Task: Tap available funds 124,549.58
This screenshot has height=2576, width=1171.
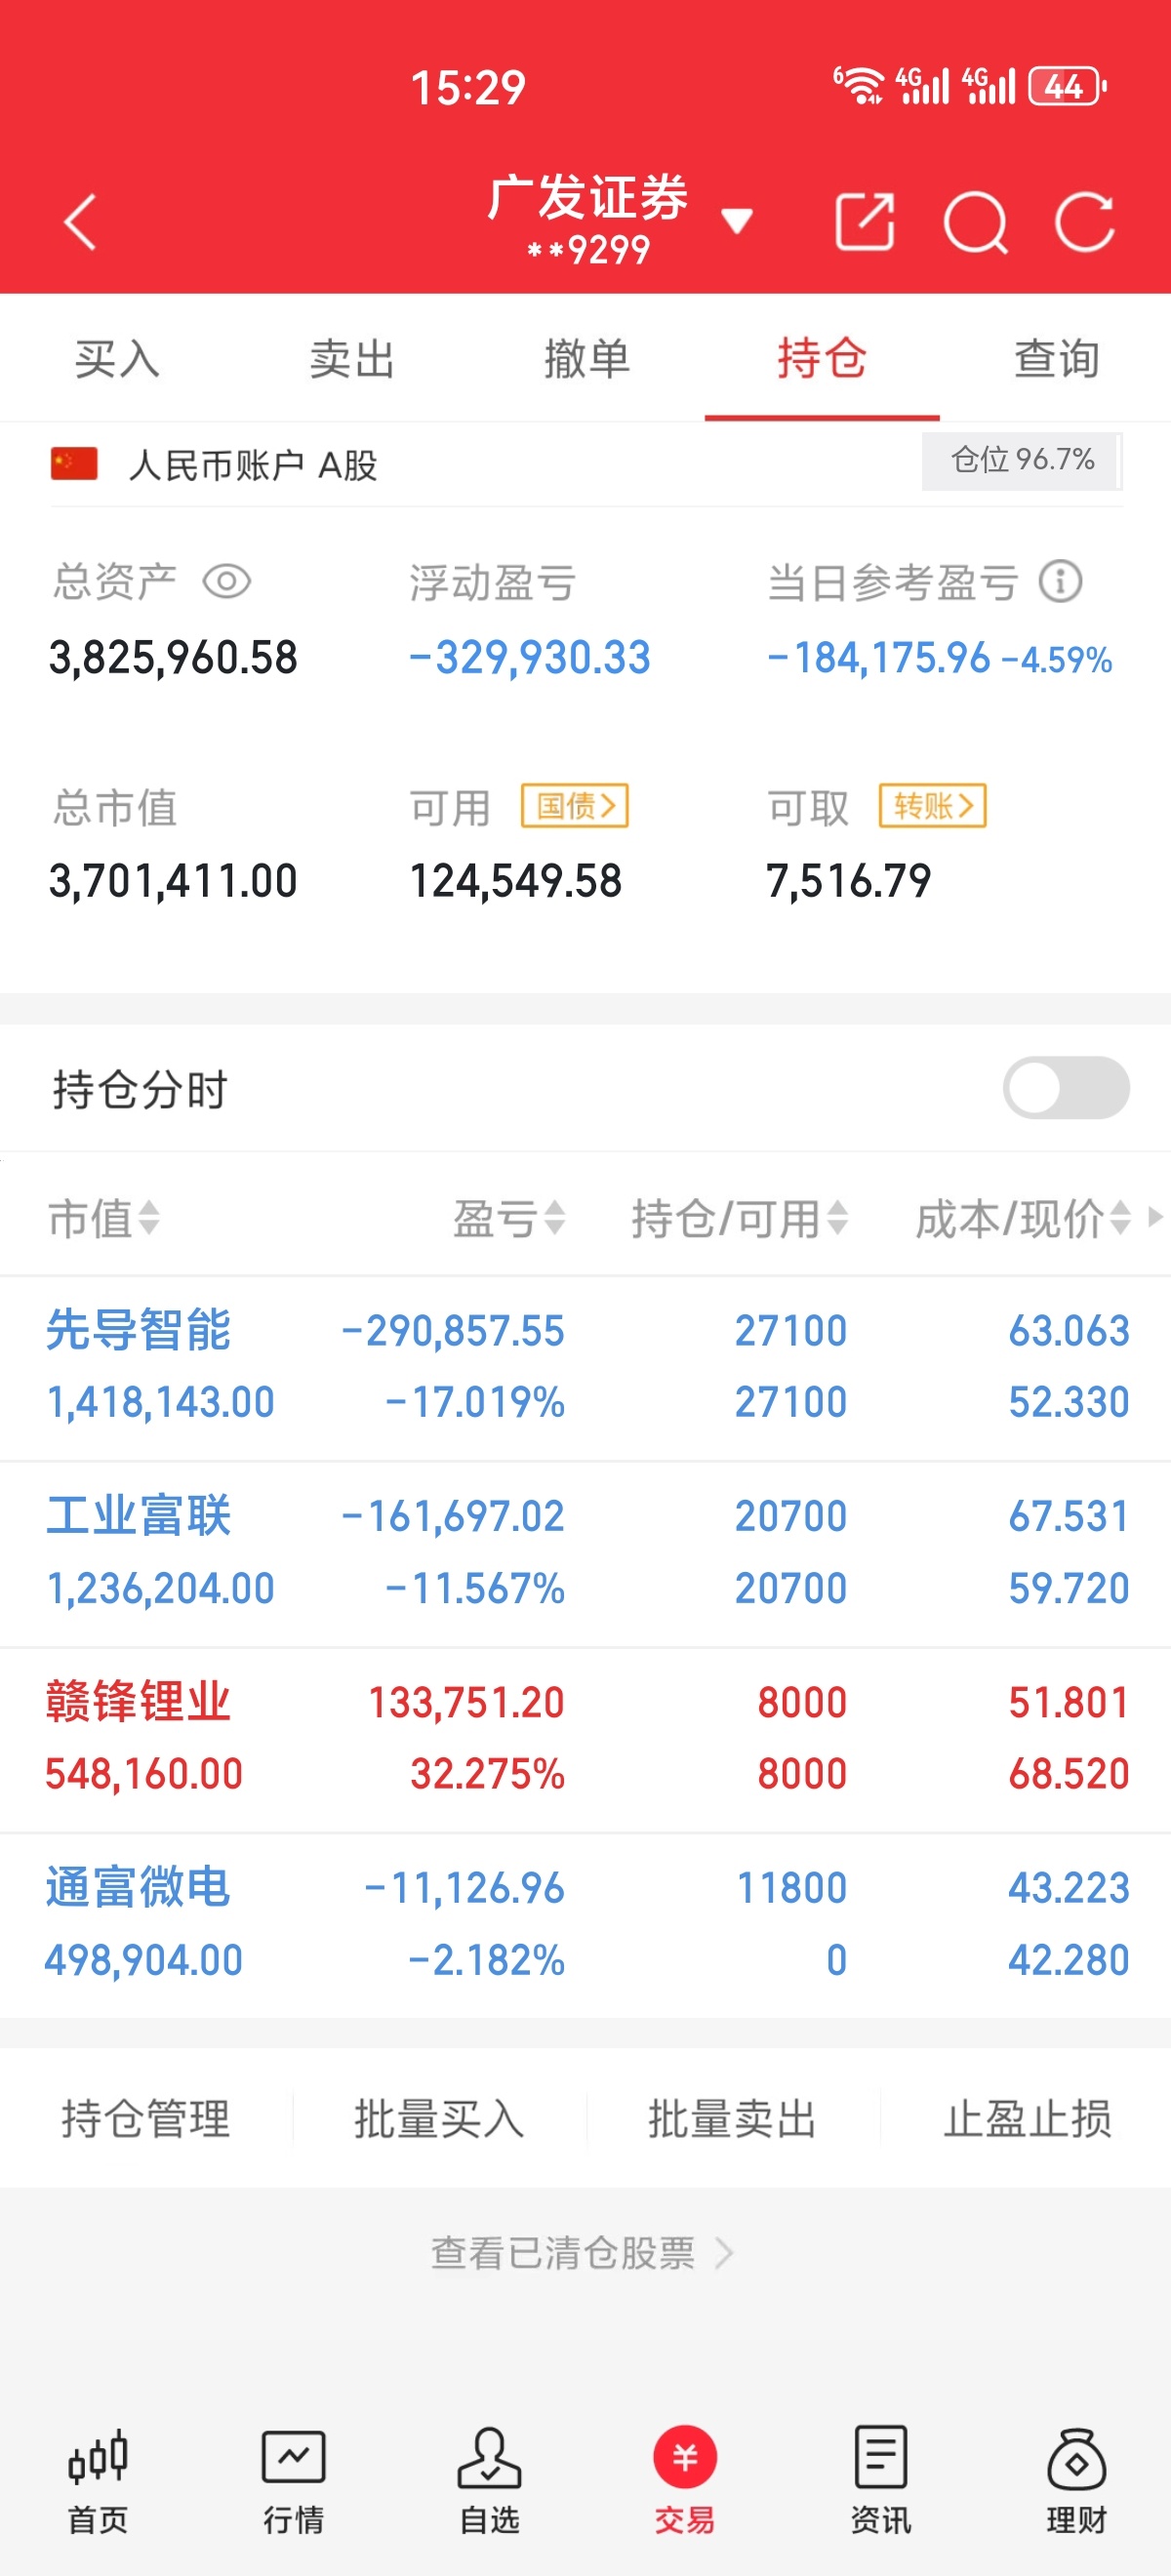Action: (x=516, y=881)
